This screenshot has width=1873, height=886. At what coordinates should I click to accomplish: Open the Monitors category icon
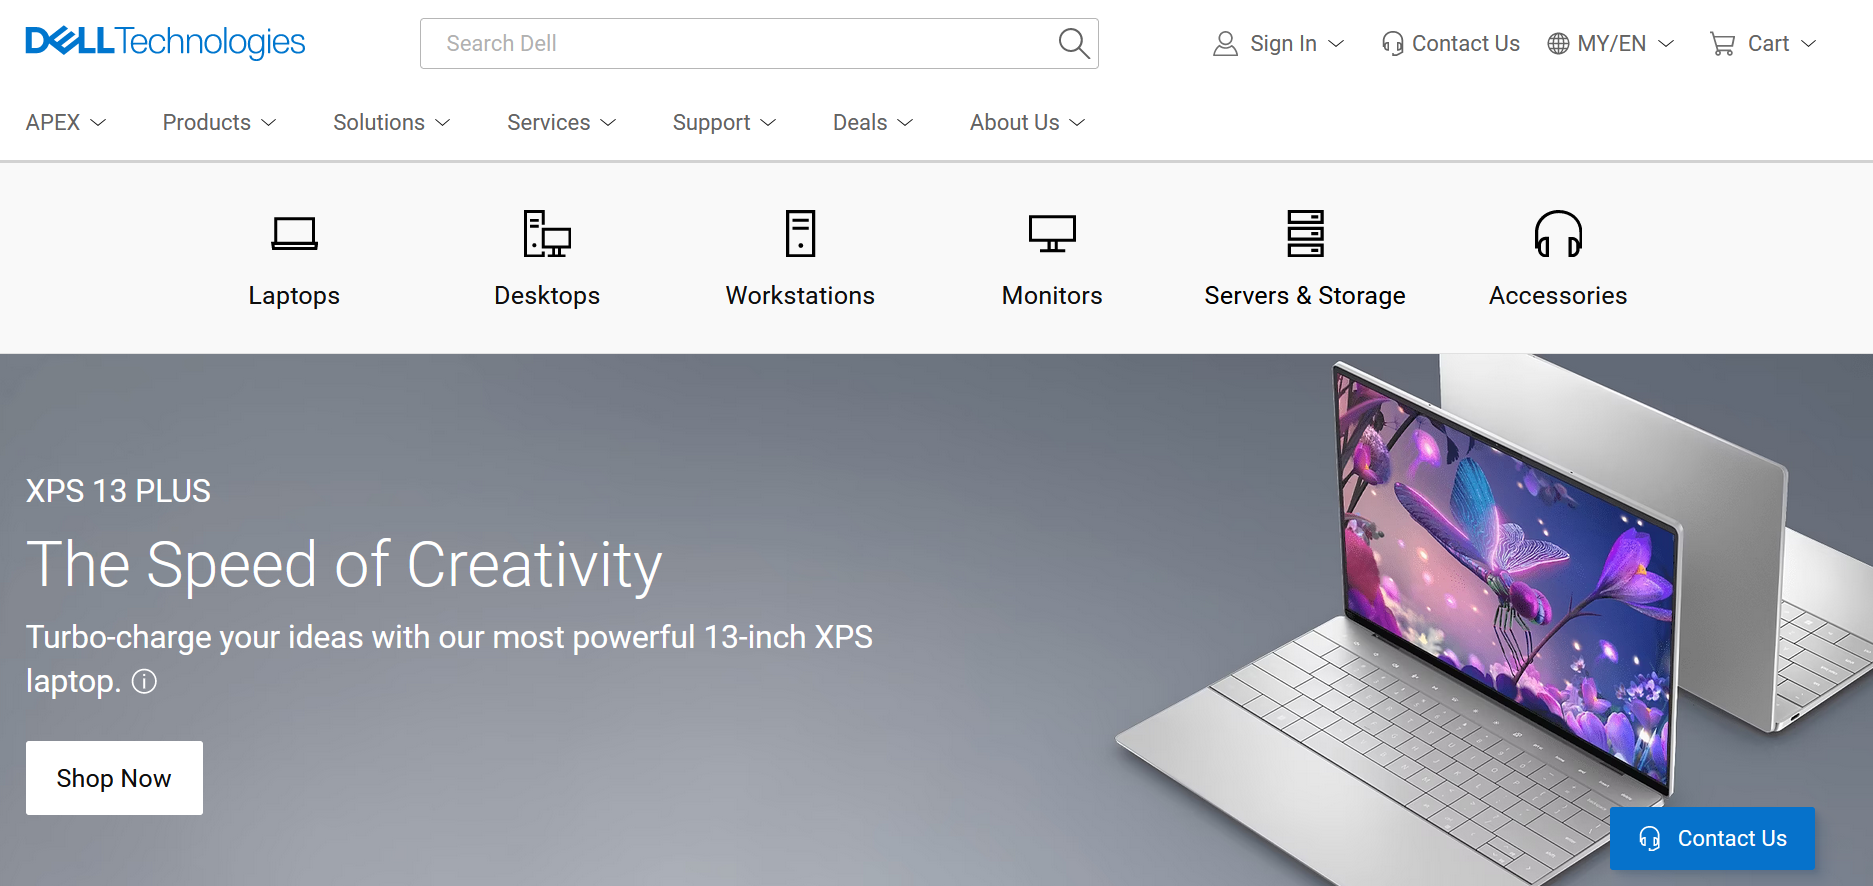click(x=1052, y=234)
